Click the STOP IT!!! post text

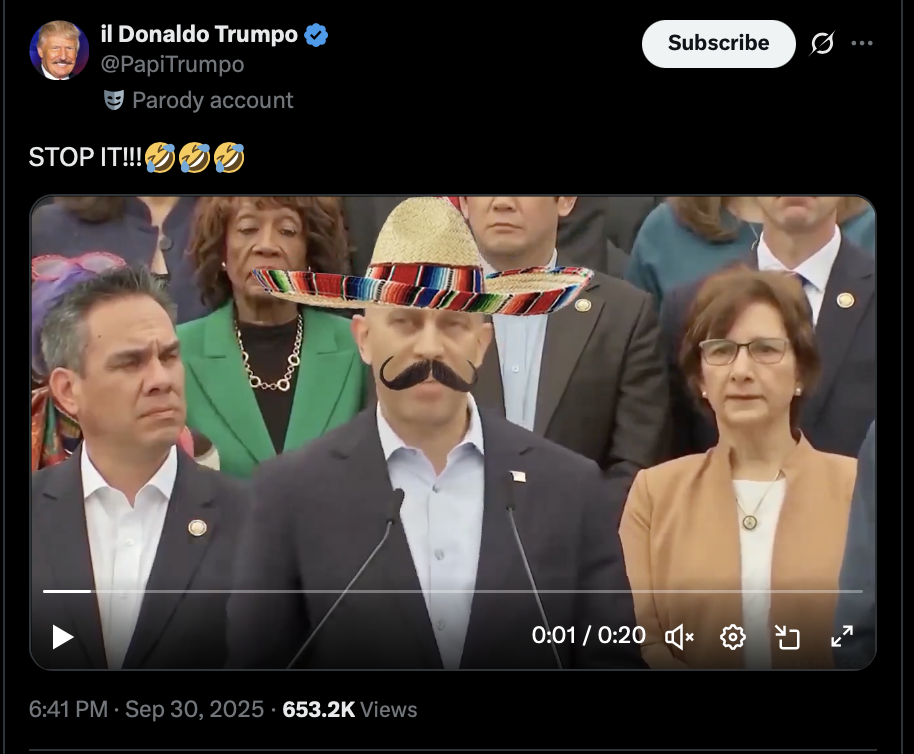tap(84, 157)
